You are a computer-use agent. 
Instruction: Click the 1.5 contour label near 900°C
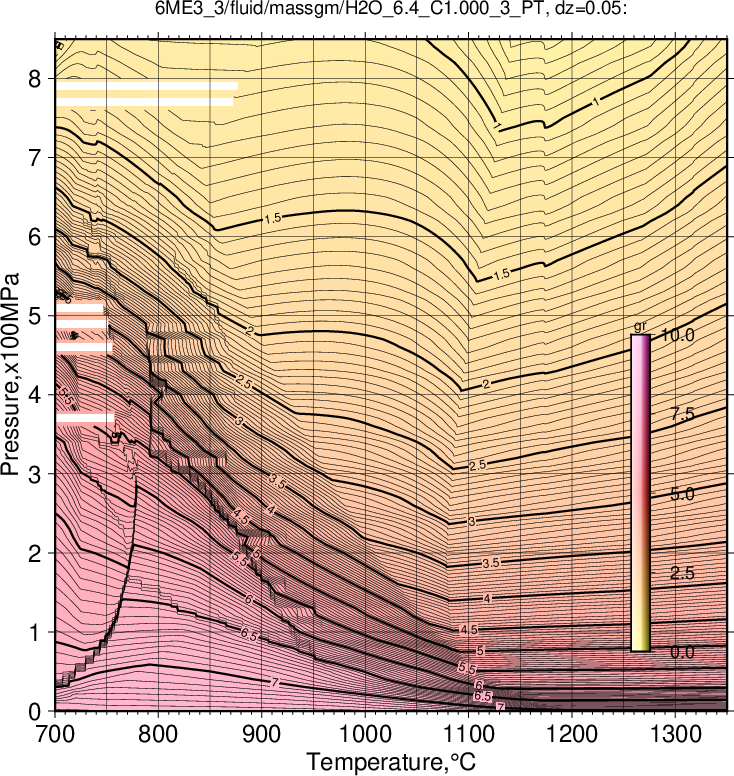coord(273,218)
